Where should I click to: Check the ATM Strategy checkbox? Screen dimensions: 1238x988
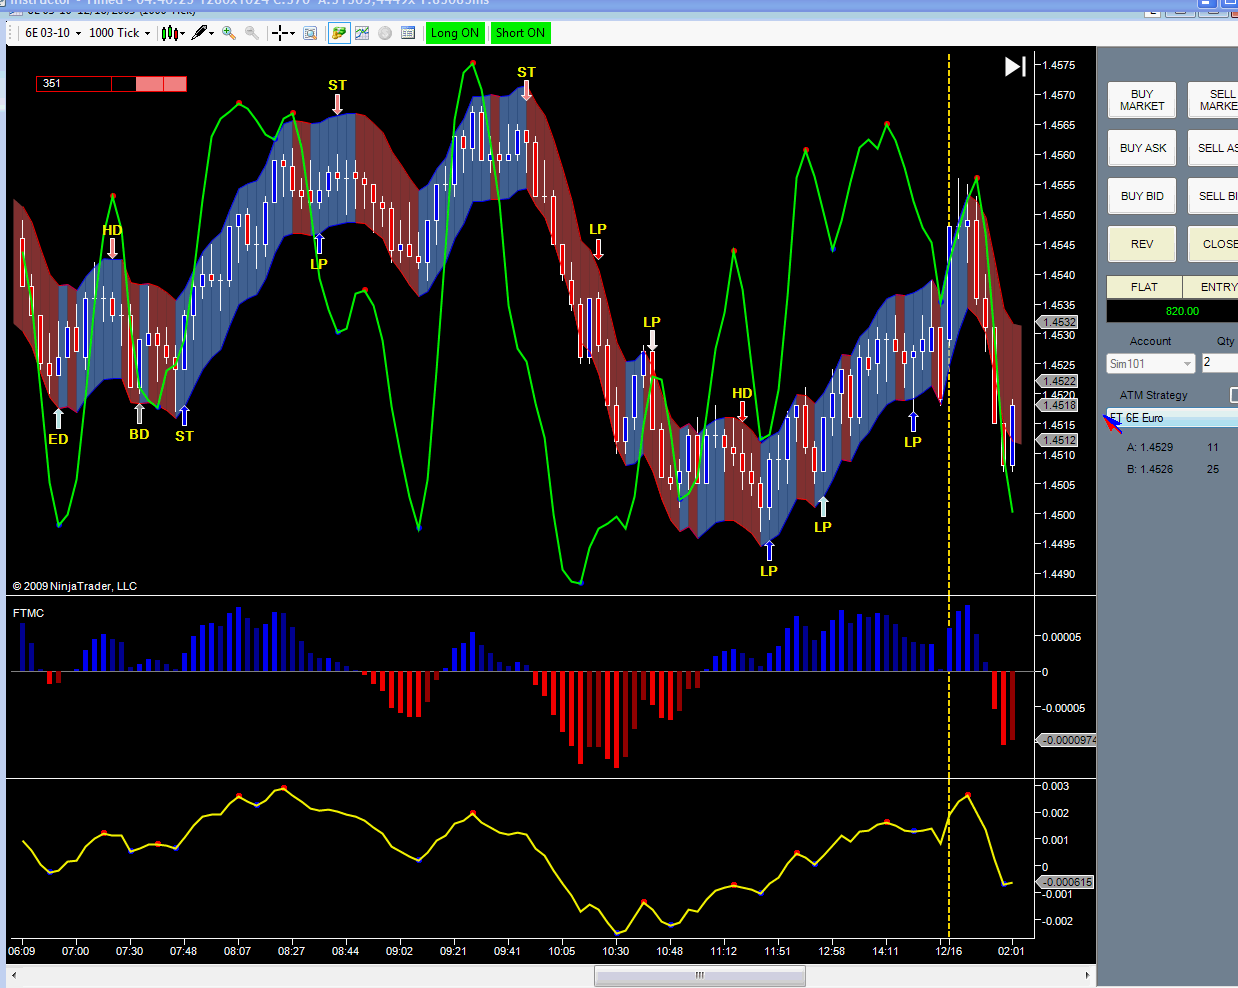(1235, 395)
